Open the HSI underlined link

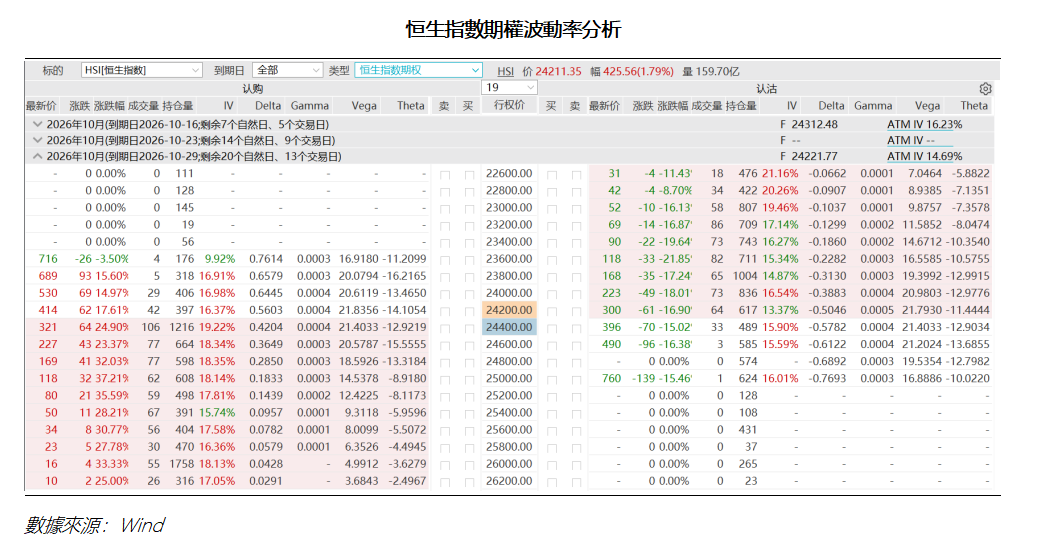pyautogui.click(x=505, y=71)
